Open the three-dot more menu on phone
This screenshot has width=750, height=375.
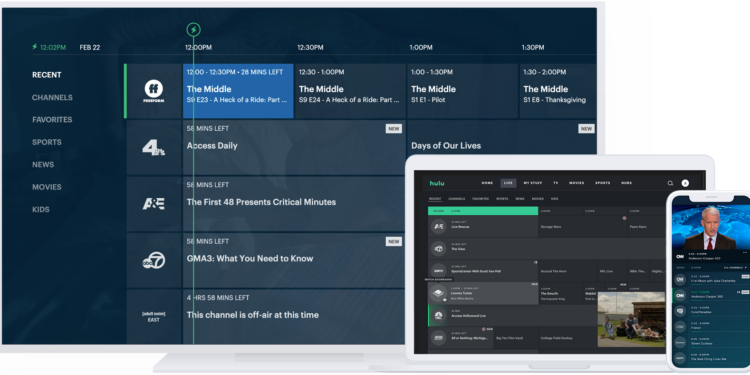pos(745,252)
